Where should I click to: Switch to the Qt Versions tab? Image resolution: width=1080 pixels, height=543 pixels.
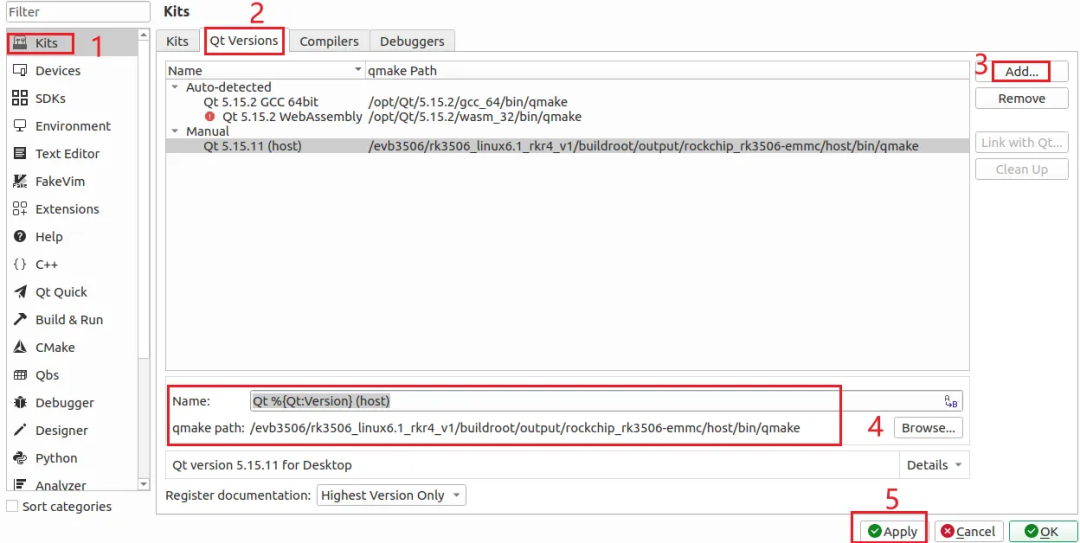tap(245, 41)
